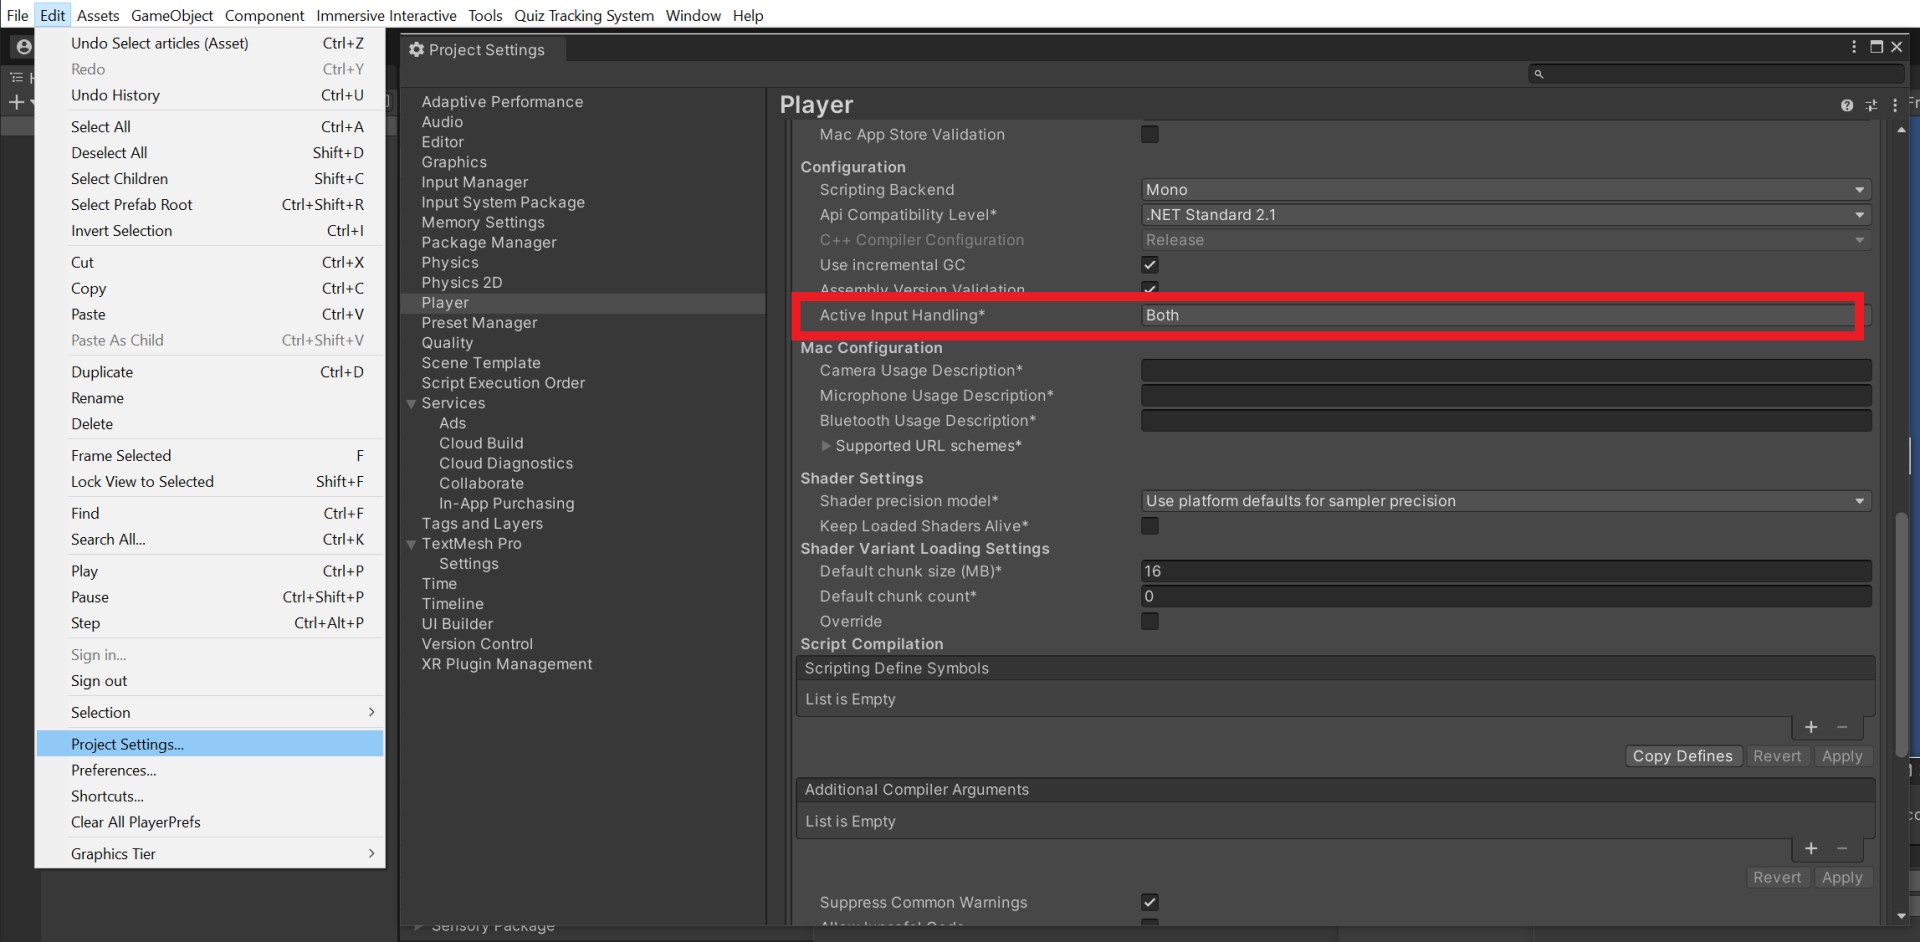Open the GameObject menu
Viewport: 1920px width, 942px height.
(x=172, y=15)
